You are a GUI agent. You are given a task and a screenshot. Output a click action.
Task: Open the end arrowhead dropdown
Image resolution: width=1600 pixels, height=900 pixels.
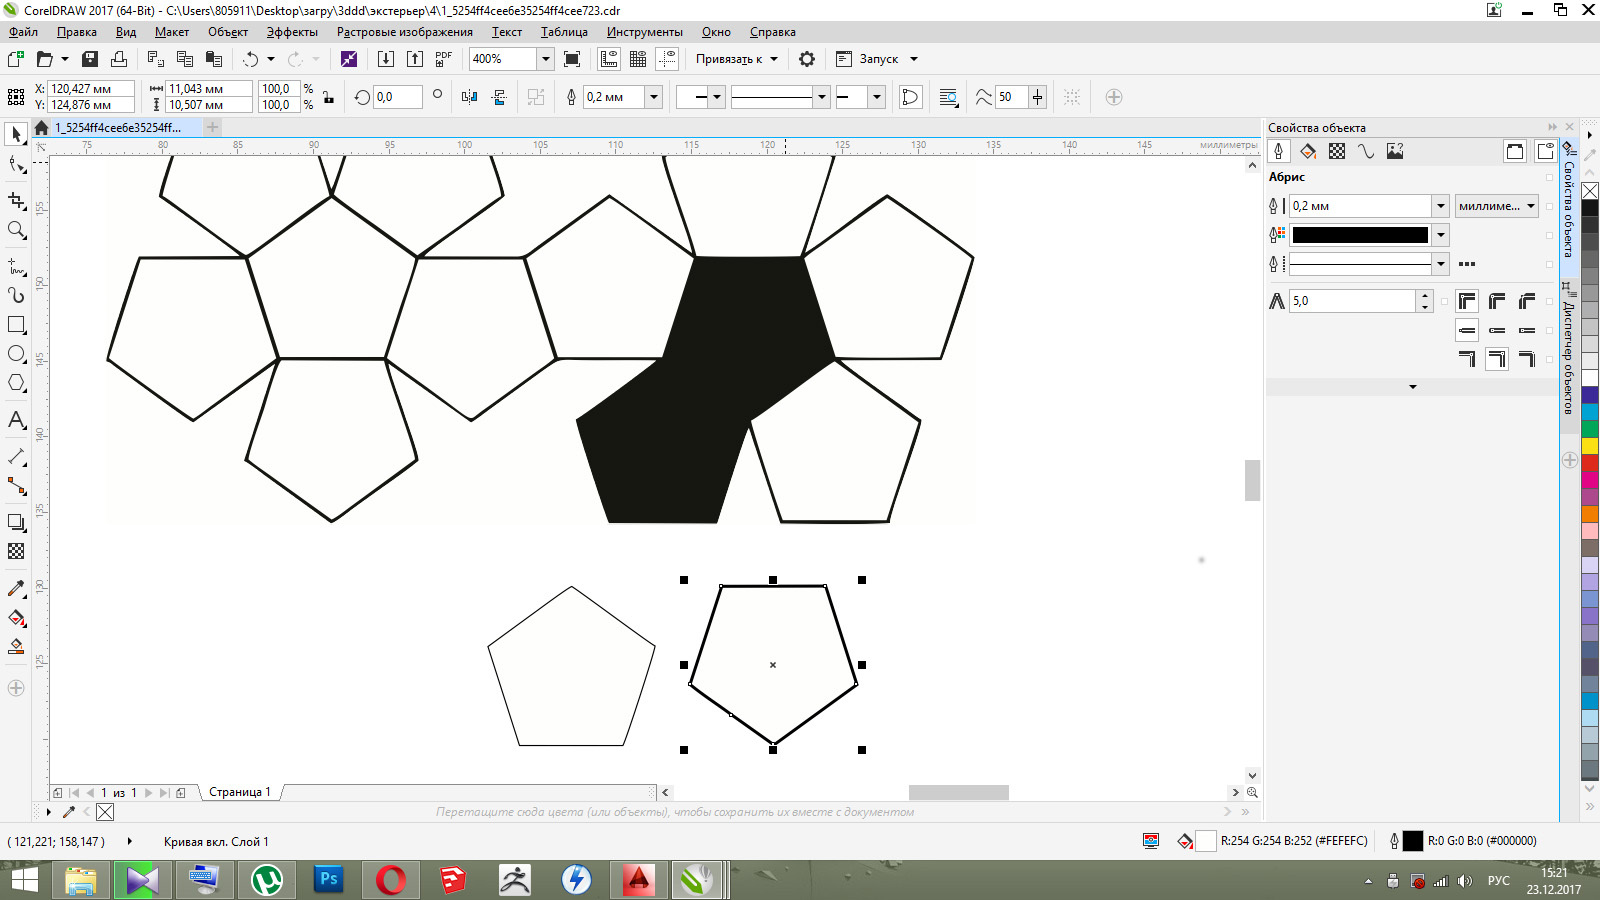(x=877, y=97)
